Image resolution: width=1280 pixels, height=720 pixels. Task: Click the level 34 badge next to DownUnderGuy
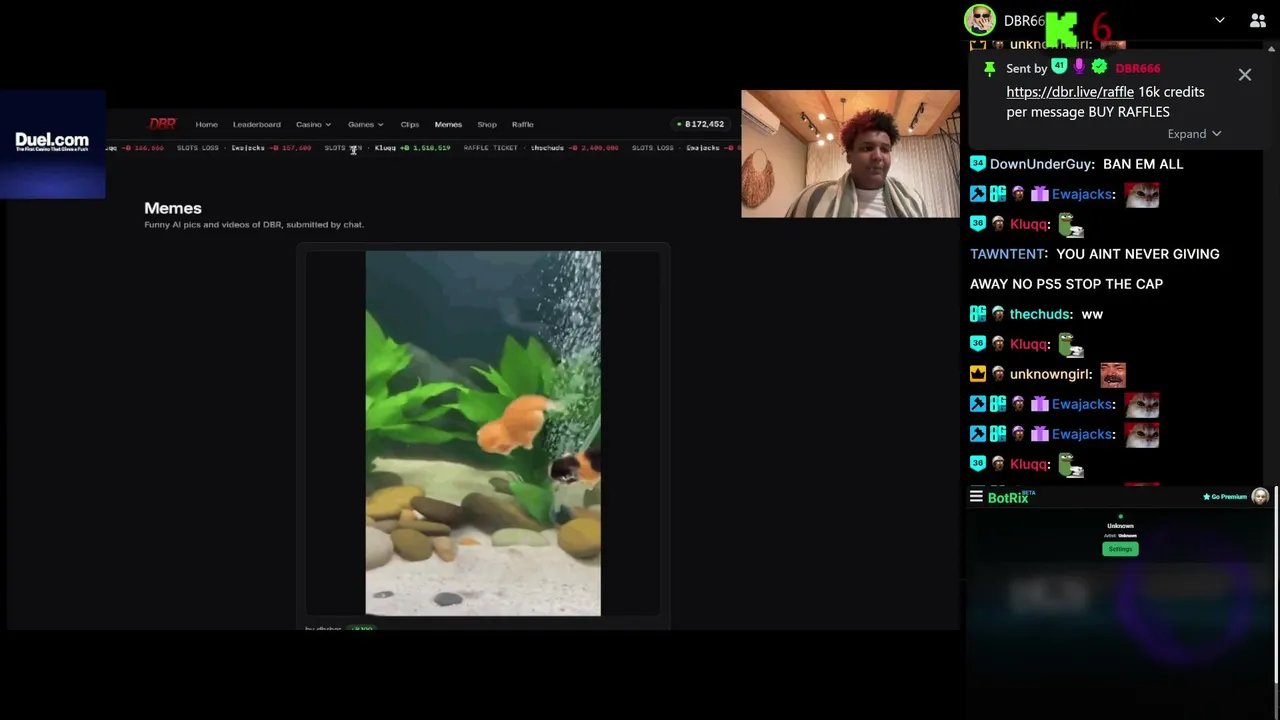(x=978, y=164)
